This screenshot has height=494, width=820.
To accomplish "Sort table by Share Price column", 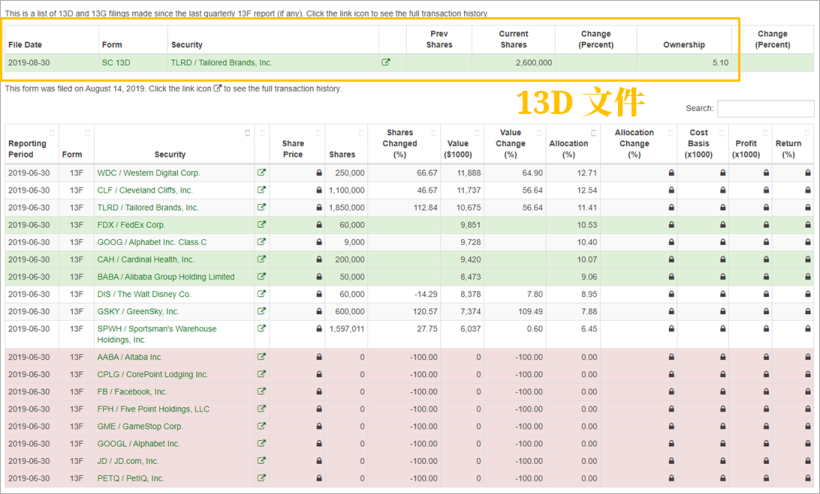I will click(x=298, y=144).
